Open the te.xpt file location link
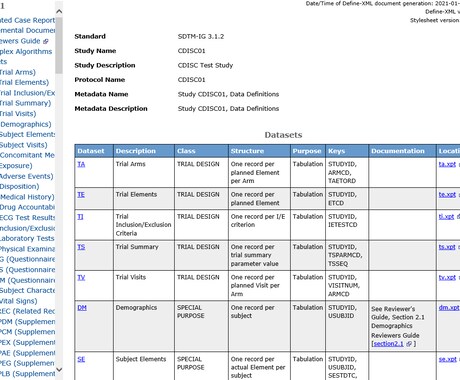 (447, 194)
